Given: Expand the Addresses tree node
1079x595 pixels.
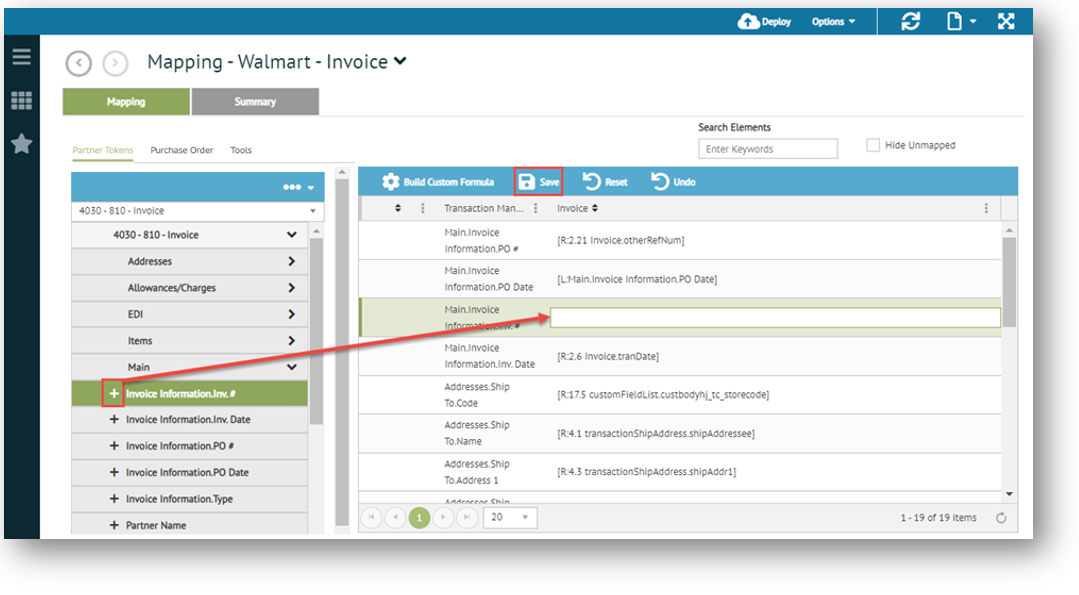Looking at the screenshot, I should point(291,261).
